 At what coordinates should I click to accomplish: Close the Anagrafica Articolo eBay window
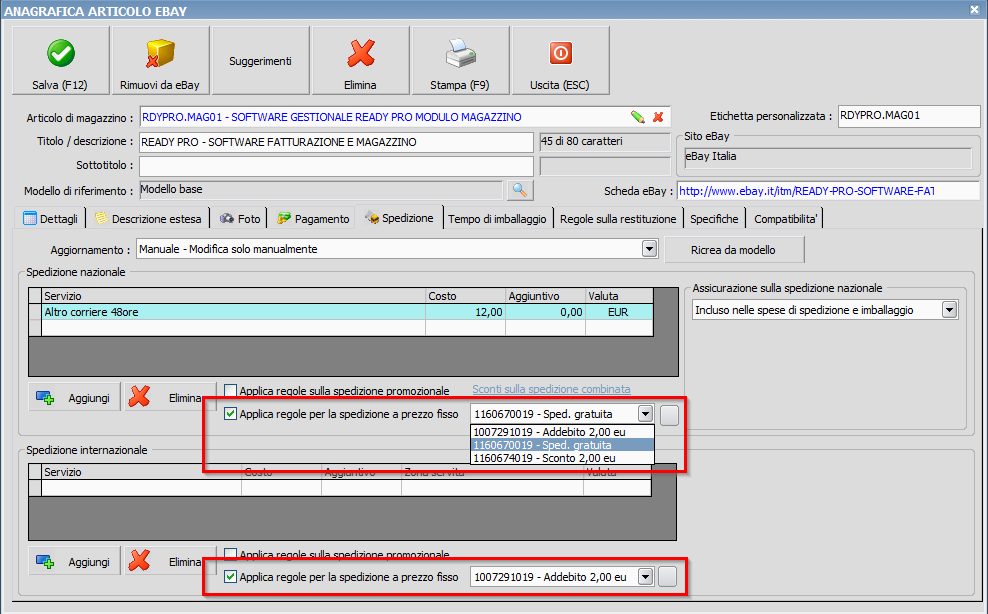coord(974,9)
